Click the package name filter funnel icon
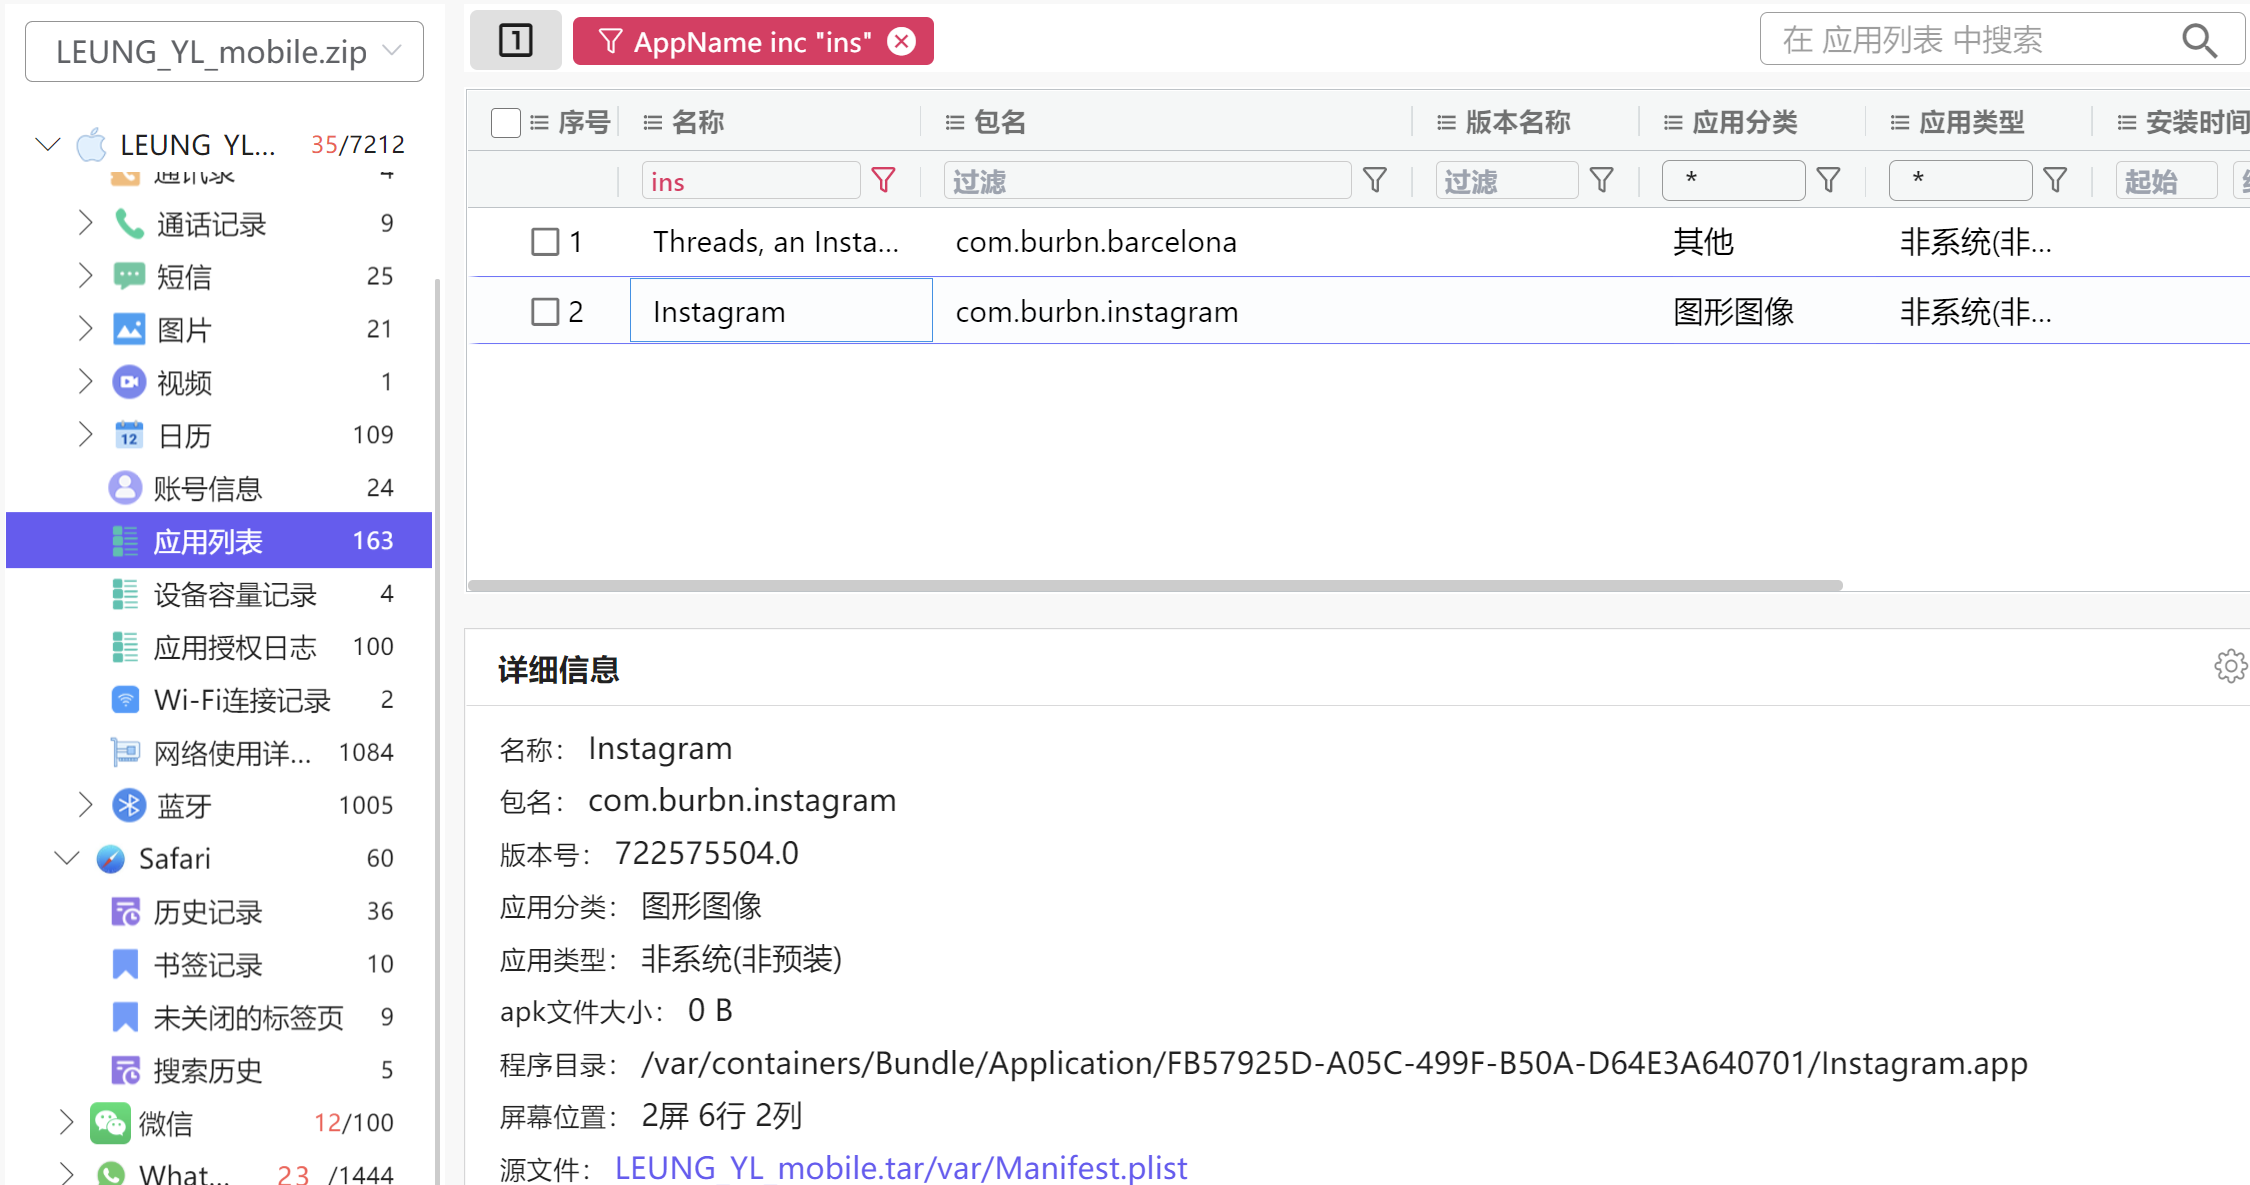The width and height of the screenshot is (2250, 1185). pyautogui.click(x=1375, y=181)
